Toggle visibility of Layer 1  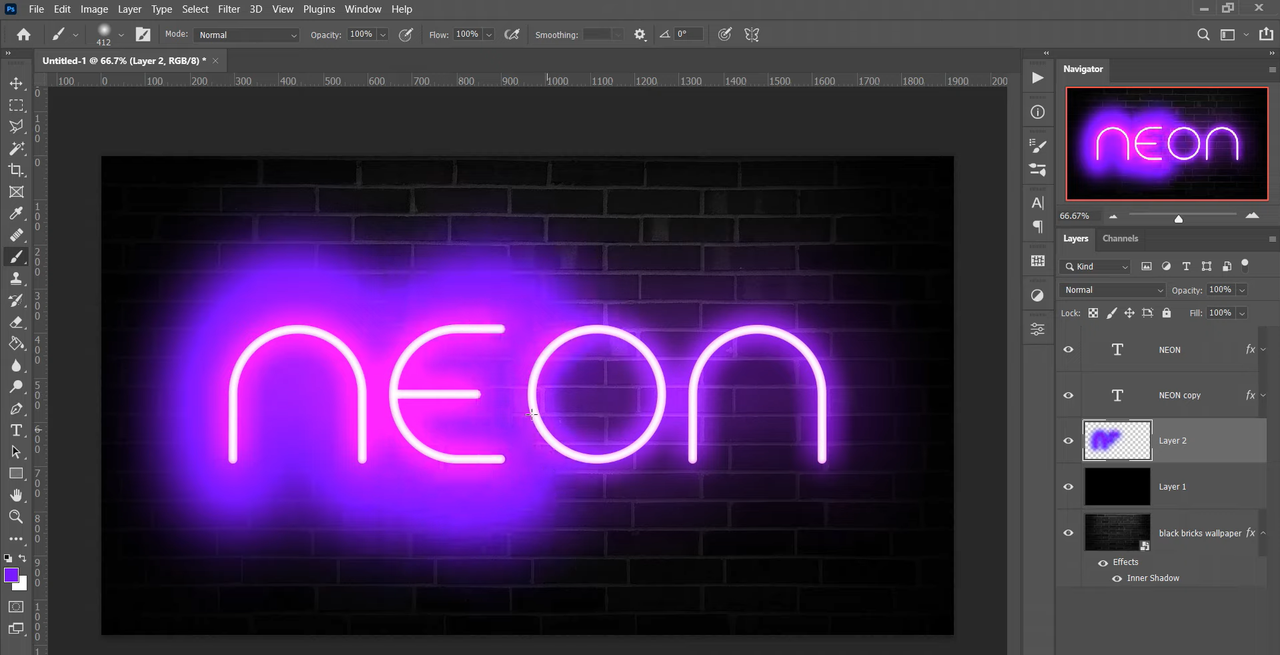[x=1068, y=487]
